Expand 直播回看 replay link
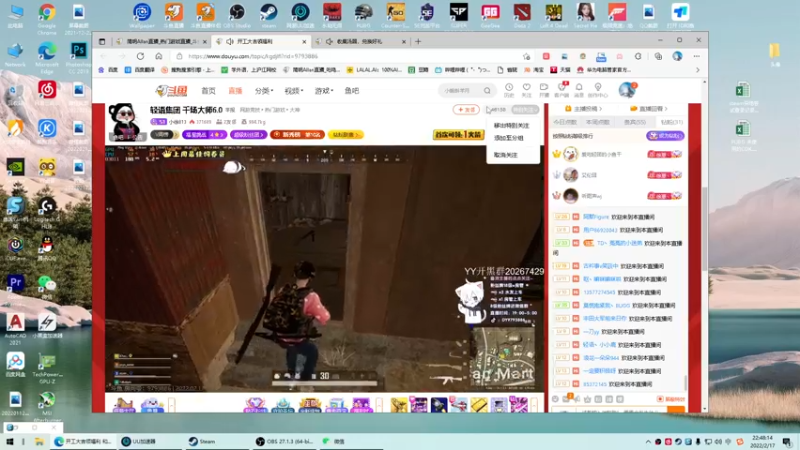 pyautogui.click(x=649, y=109)
